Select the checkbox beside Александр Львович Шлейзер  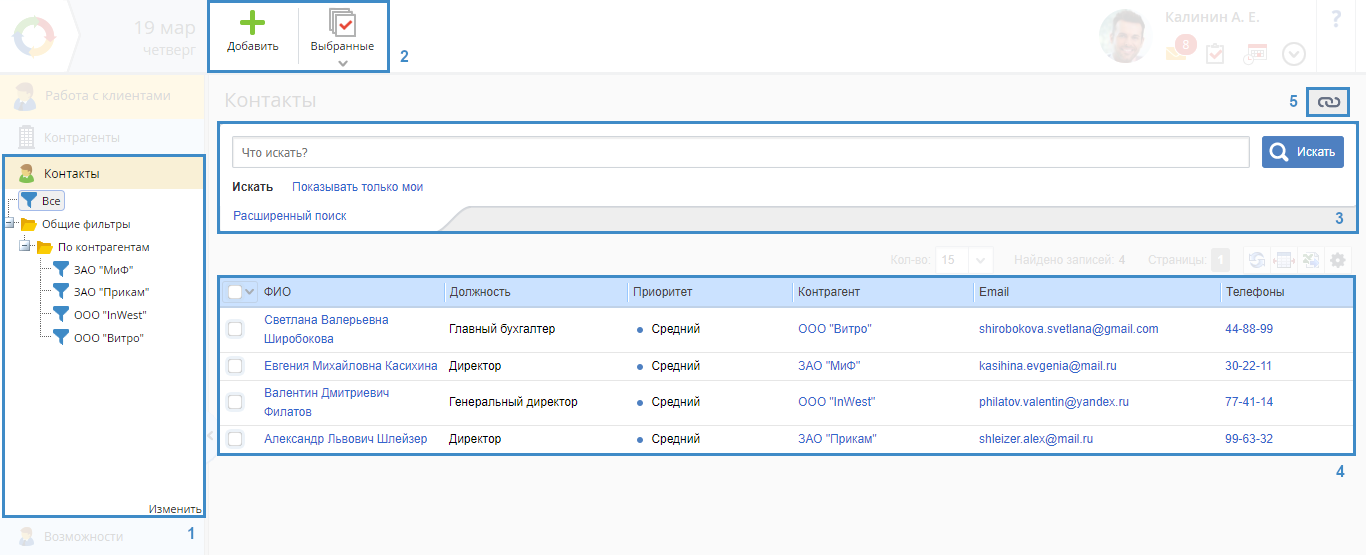235,439
